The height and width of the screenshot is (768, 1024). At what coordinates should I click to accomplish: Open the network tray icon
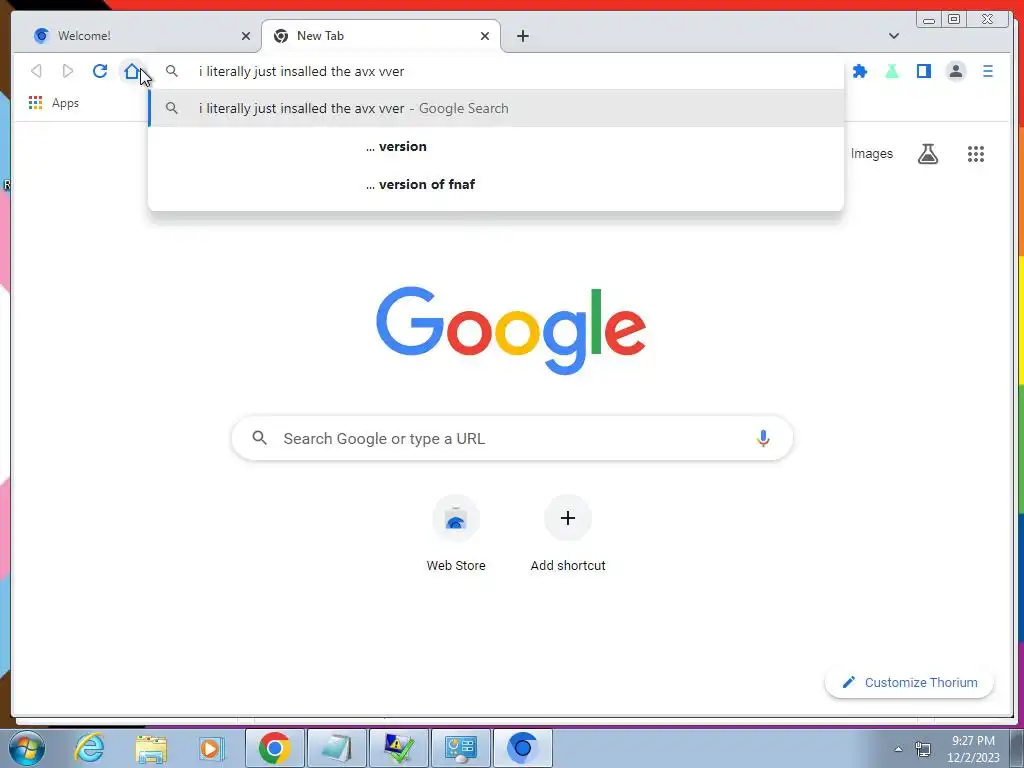point(923,749)
